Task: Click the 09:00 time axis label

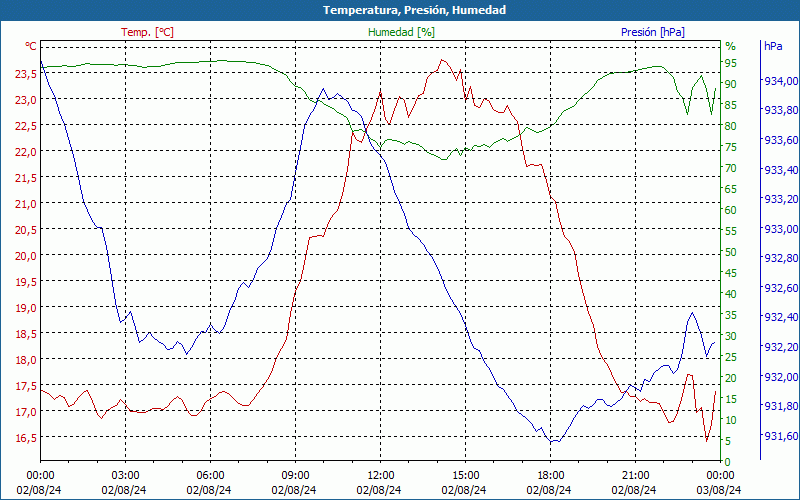Action: coord(295,476)
